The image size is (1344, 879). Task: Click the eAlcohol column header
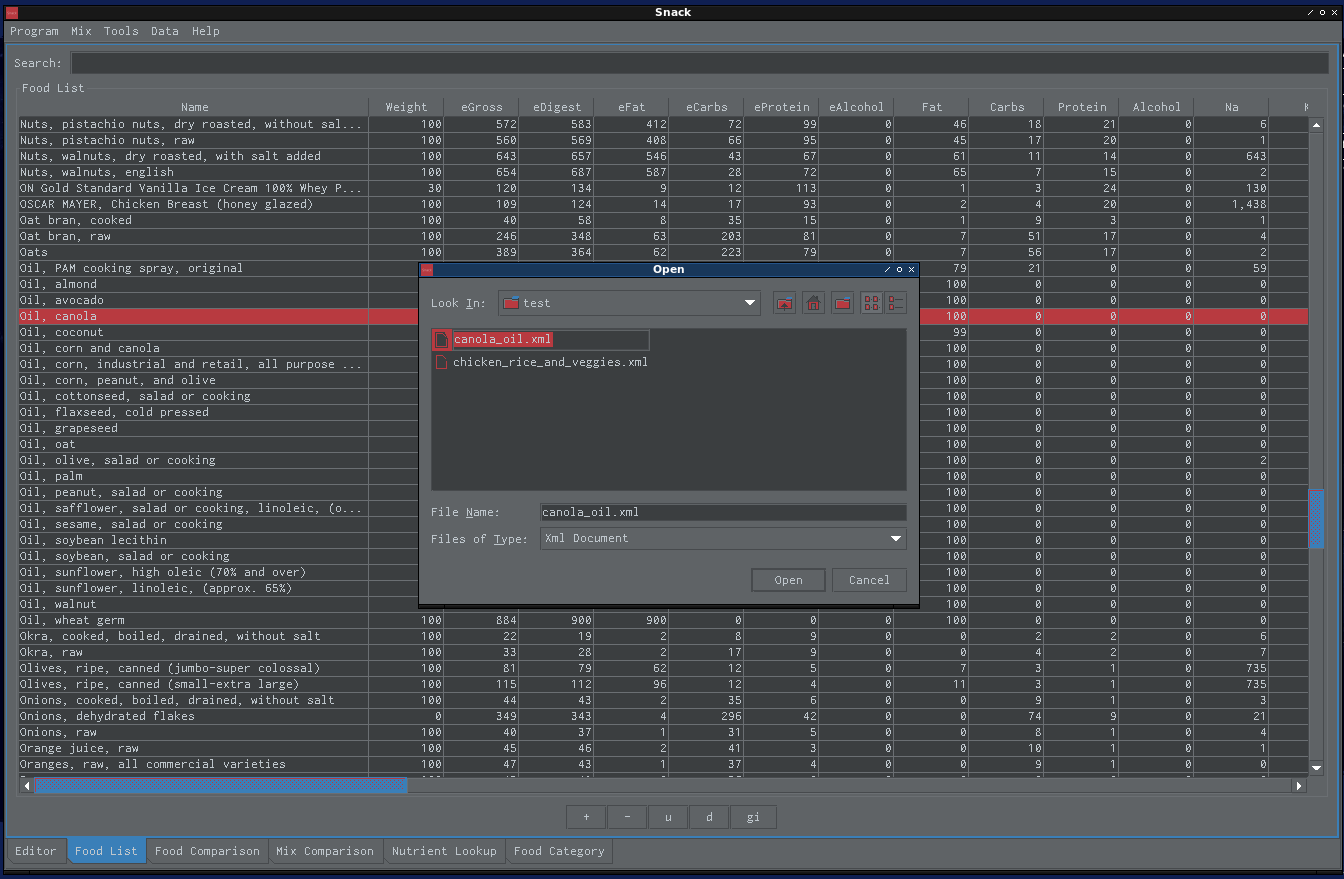click(856, 107)
